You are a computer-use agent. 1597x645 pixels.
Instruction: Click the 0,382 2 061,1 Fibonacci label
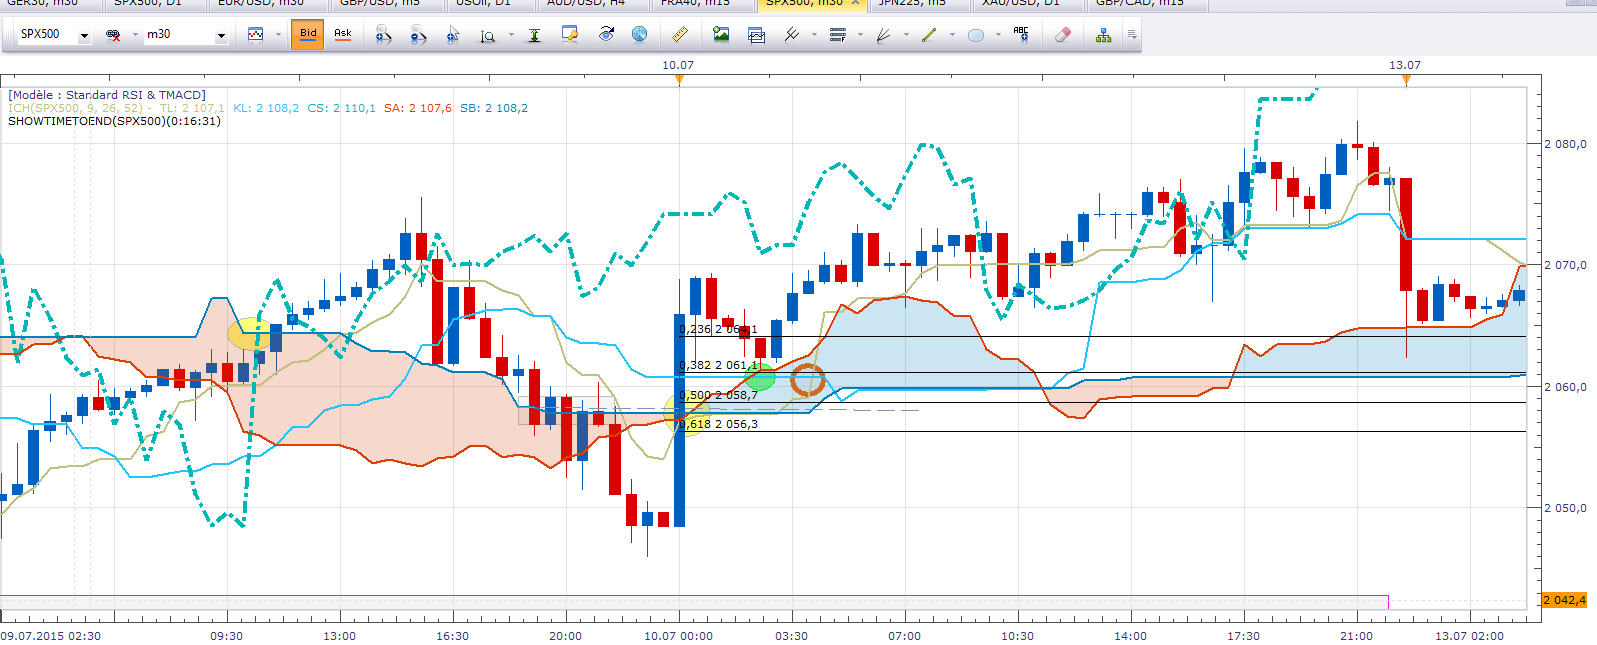(x=718, y=365)
